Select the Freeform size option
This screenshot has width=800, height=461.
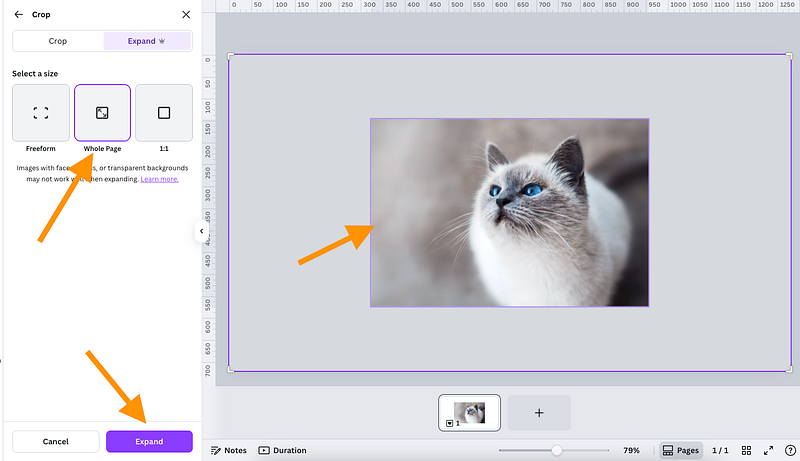pyautogui.click(x=41, y=113)
